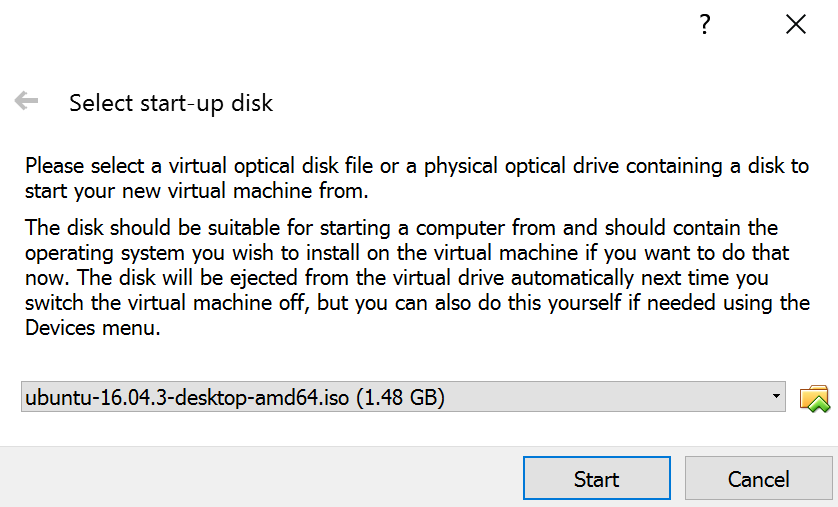
Task: Select the 1.48 GB ISO entry field
Action: pyautogui.click(x=403, y=396)
